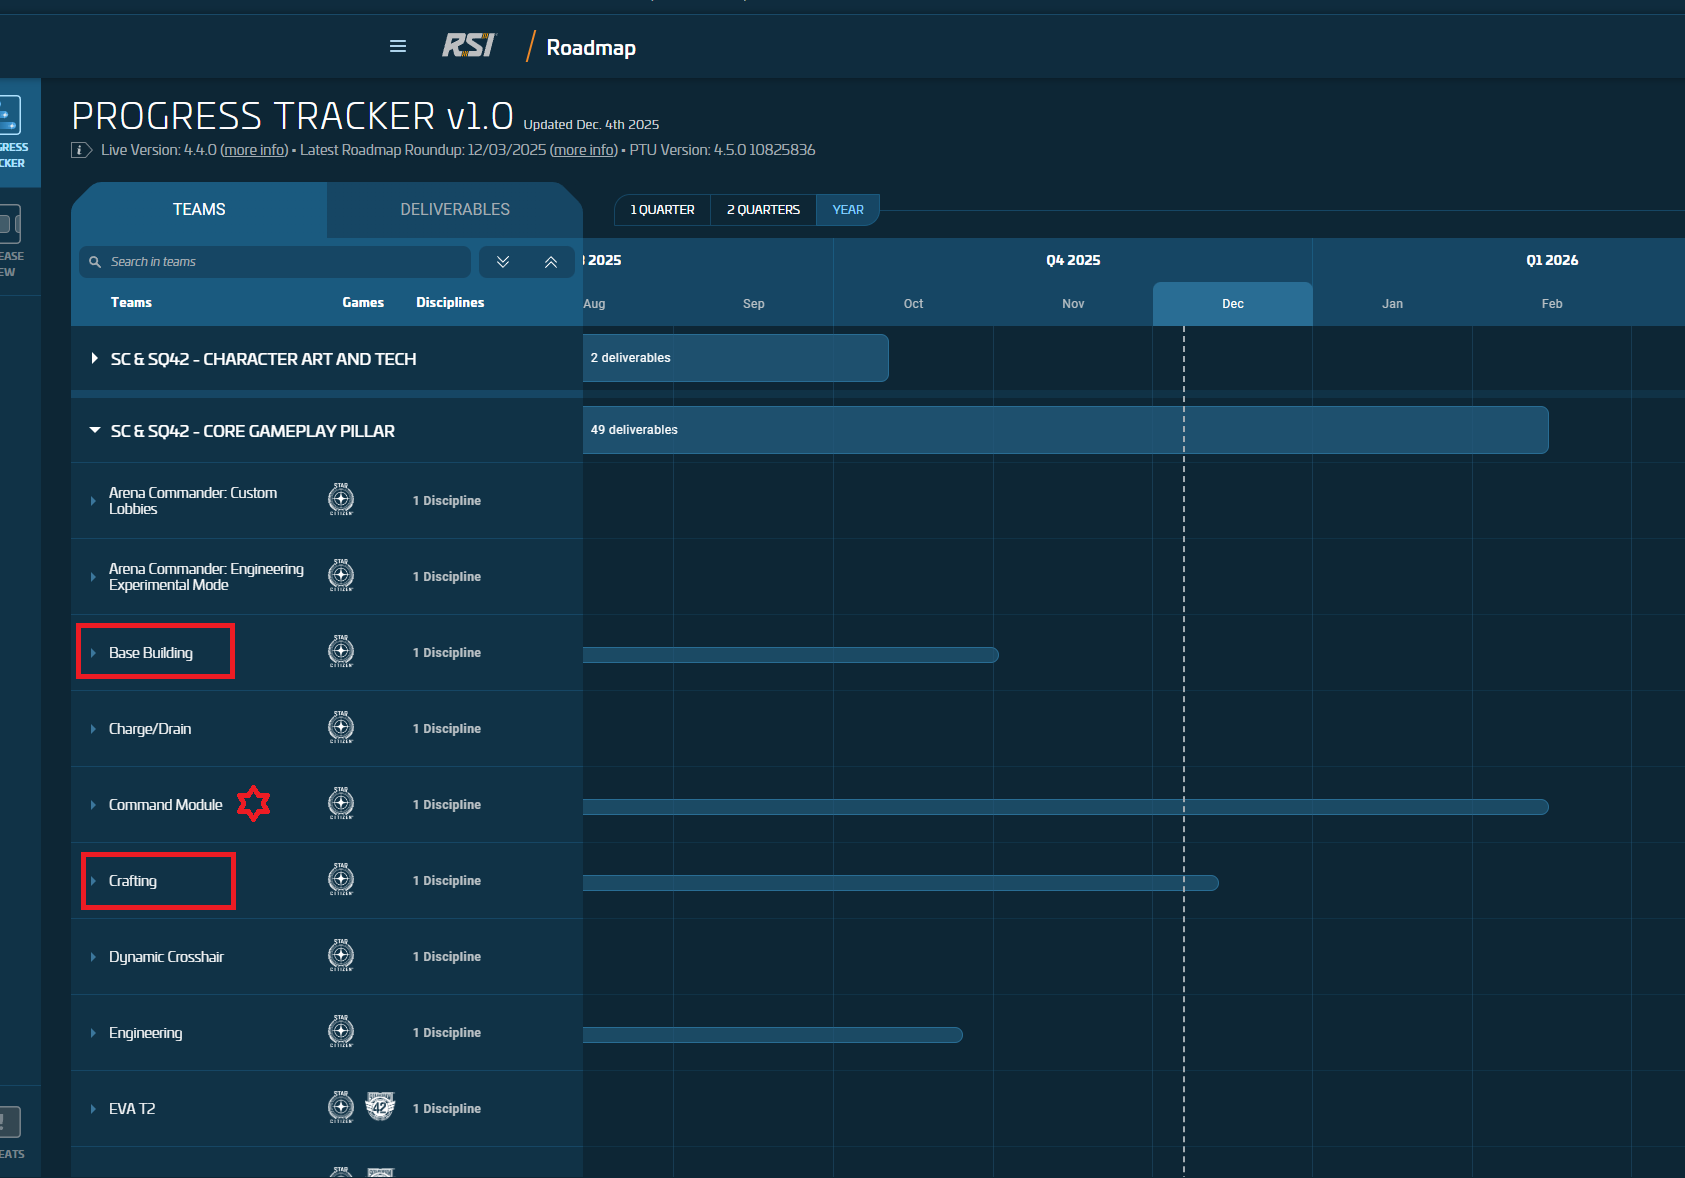
Task: Click Star Citizen icon in Engineering Experimental Mode row
Action: tap(341, 575)
